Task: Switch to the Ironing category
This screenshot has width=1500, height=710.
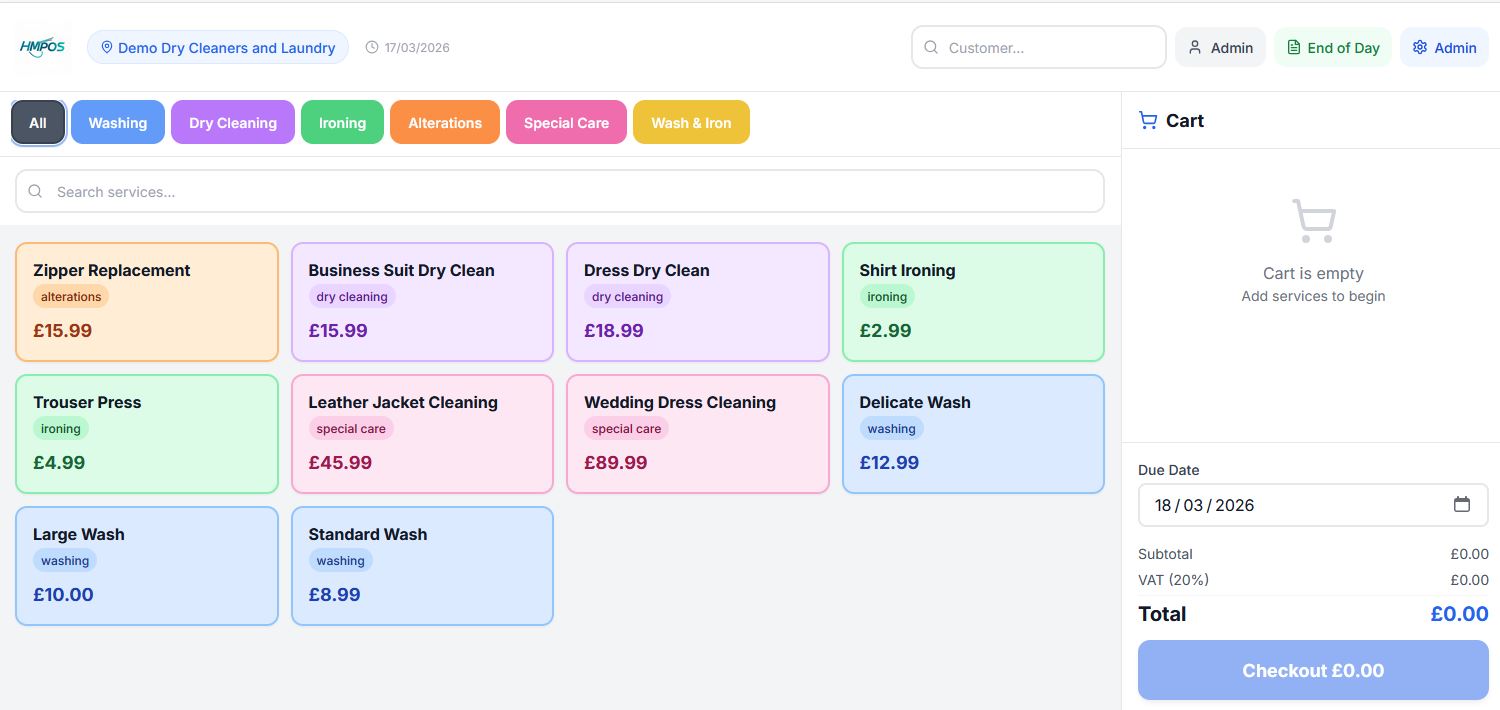Action: tap(342, 123)
